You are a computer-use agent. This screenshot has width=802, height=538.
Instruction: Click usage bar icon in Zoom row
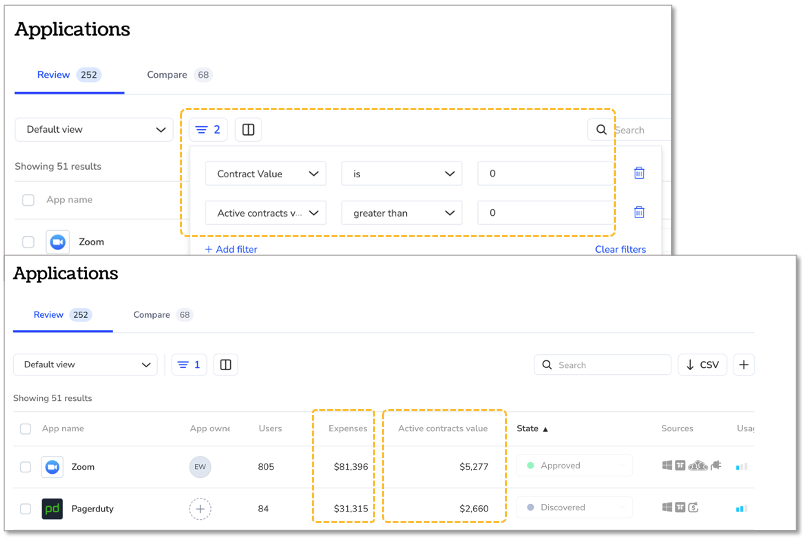(x=741, y=466)
